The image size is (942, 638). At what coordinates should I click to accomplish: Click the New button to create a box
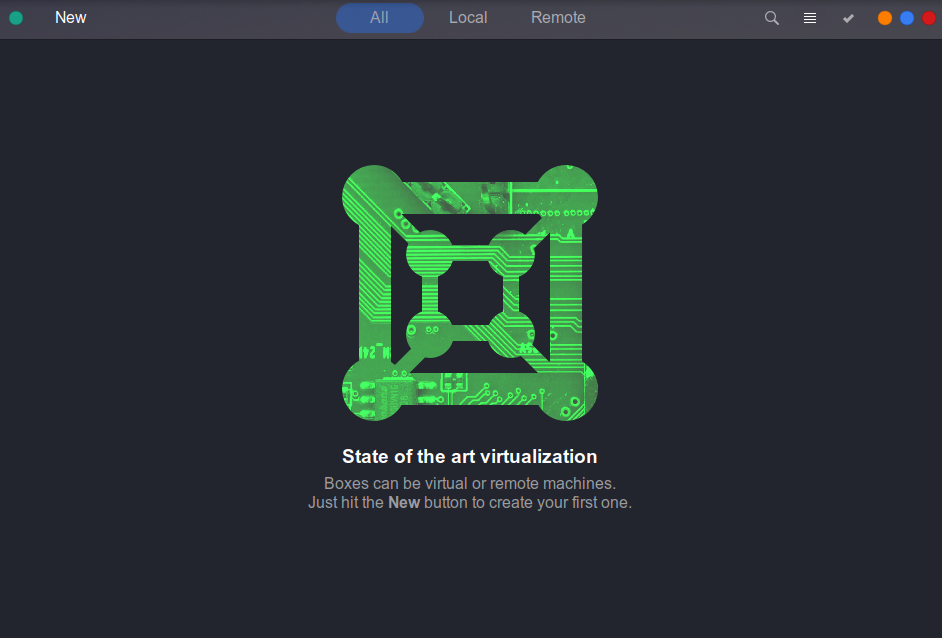70,17
